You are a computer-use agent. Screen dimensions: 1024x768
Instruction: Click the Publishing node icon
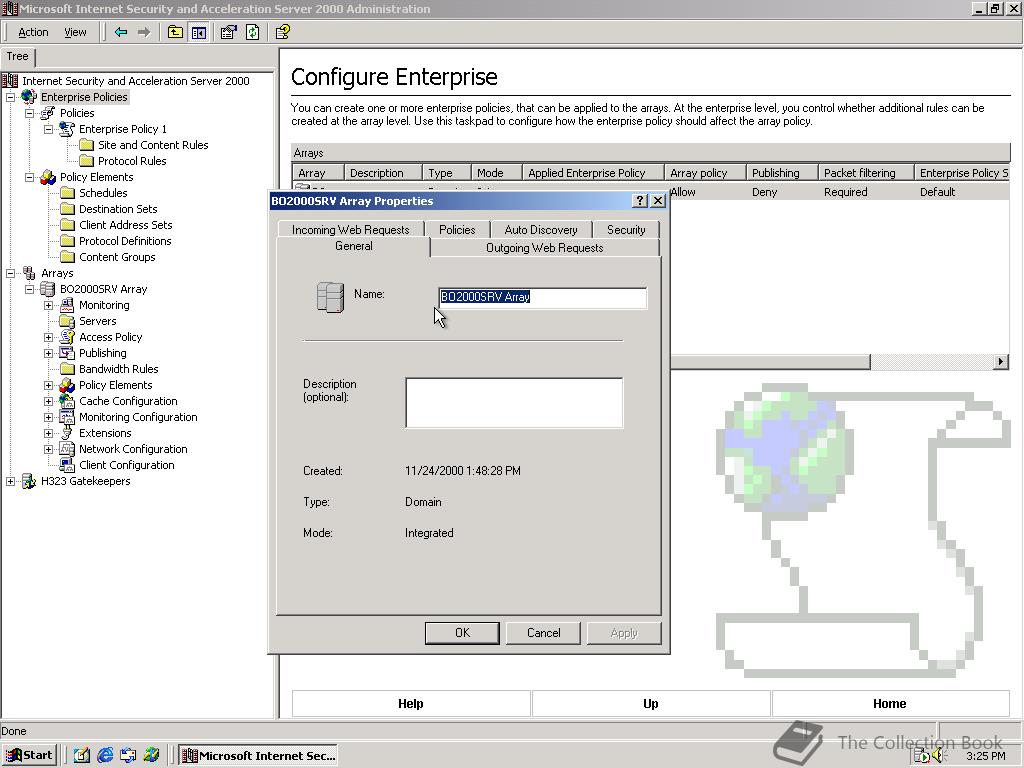67,353
